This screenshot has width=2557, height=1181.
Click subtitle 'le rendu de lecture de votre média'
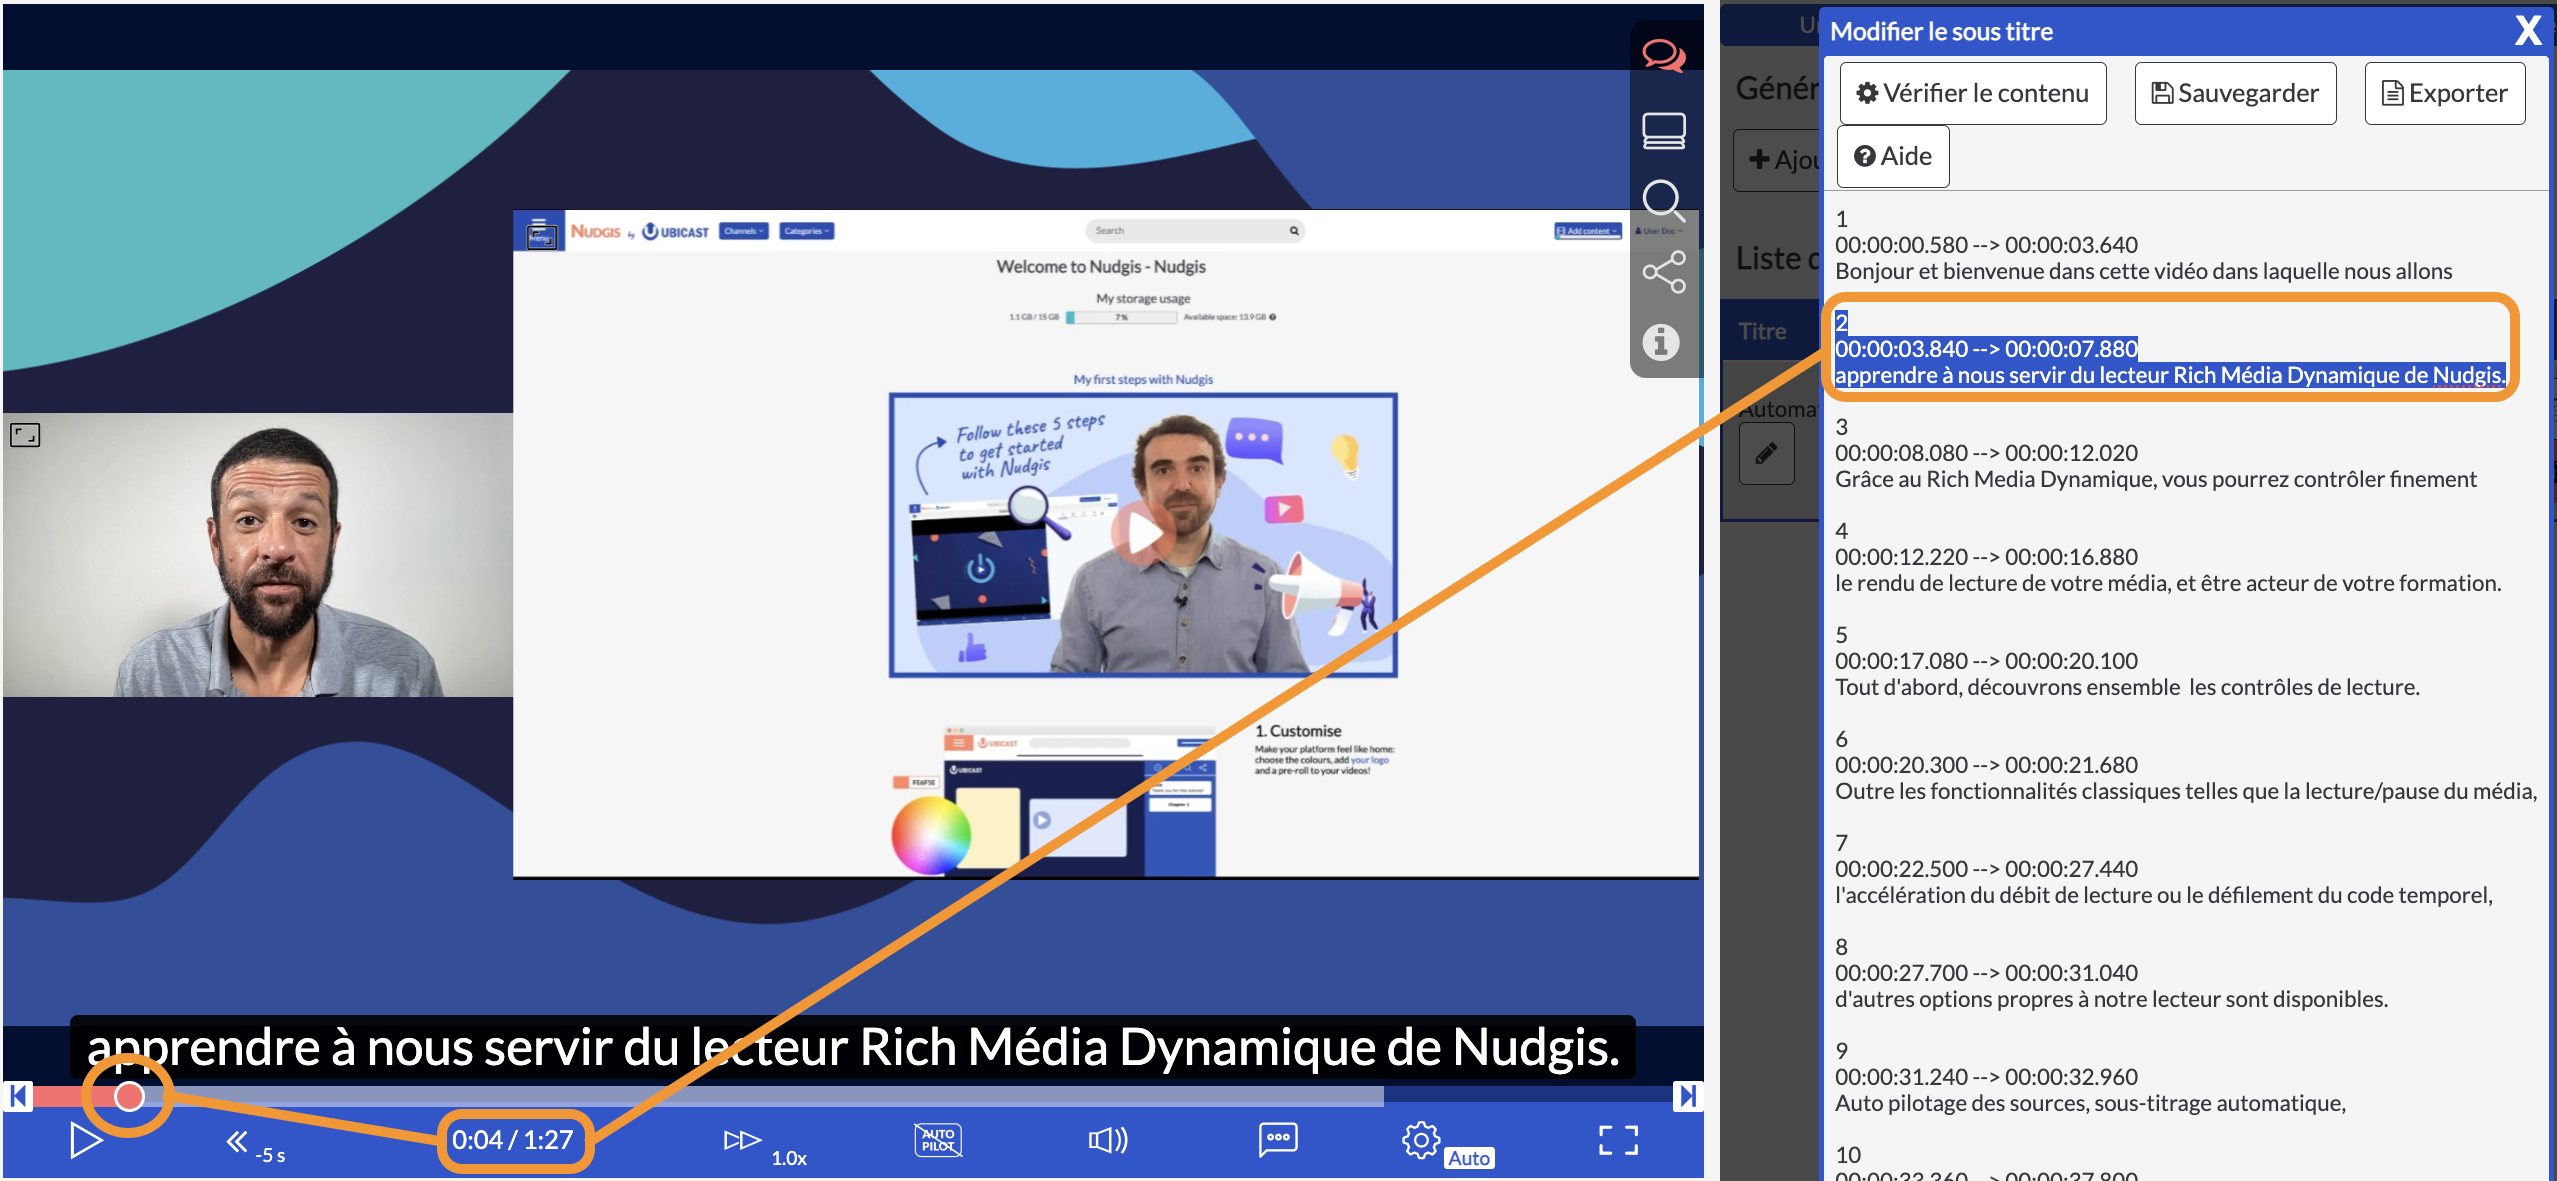pyautogui.click(x=2168, y=583)
